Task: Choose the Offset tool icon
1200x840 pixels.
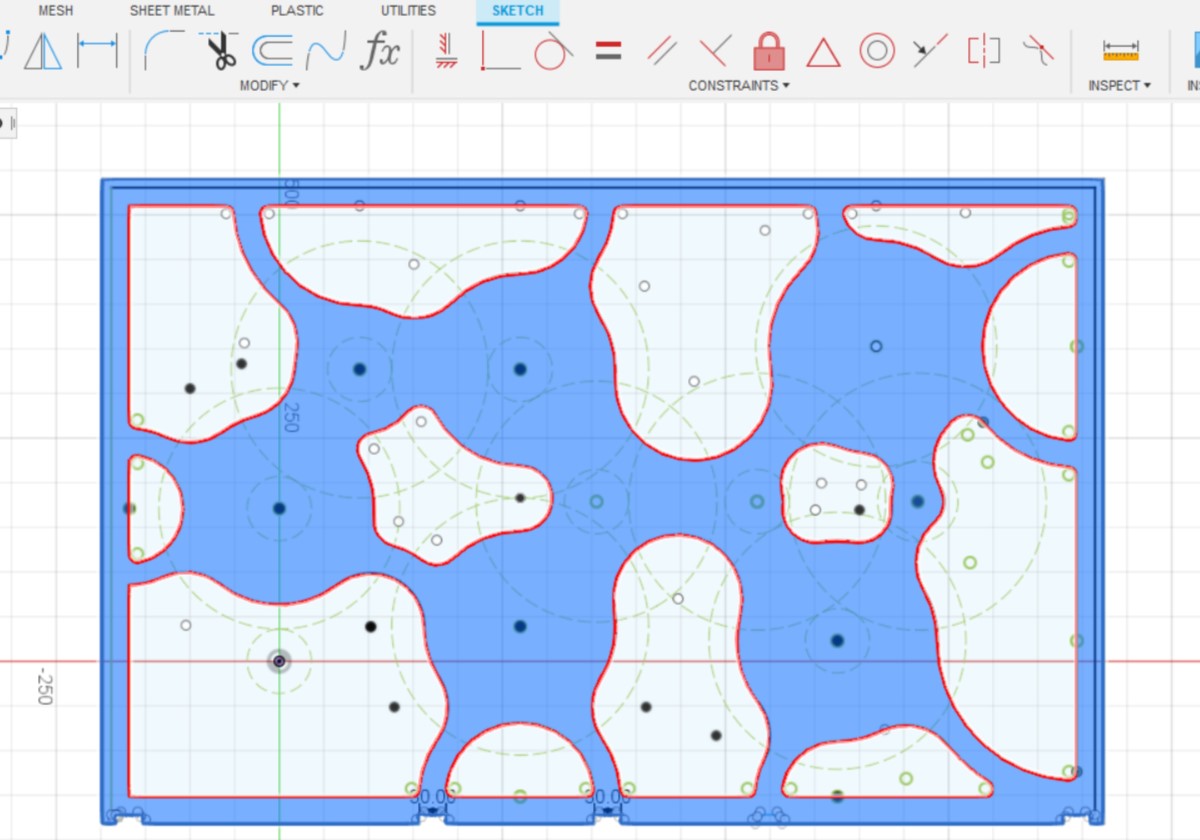Action: (x=271, y=50)
